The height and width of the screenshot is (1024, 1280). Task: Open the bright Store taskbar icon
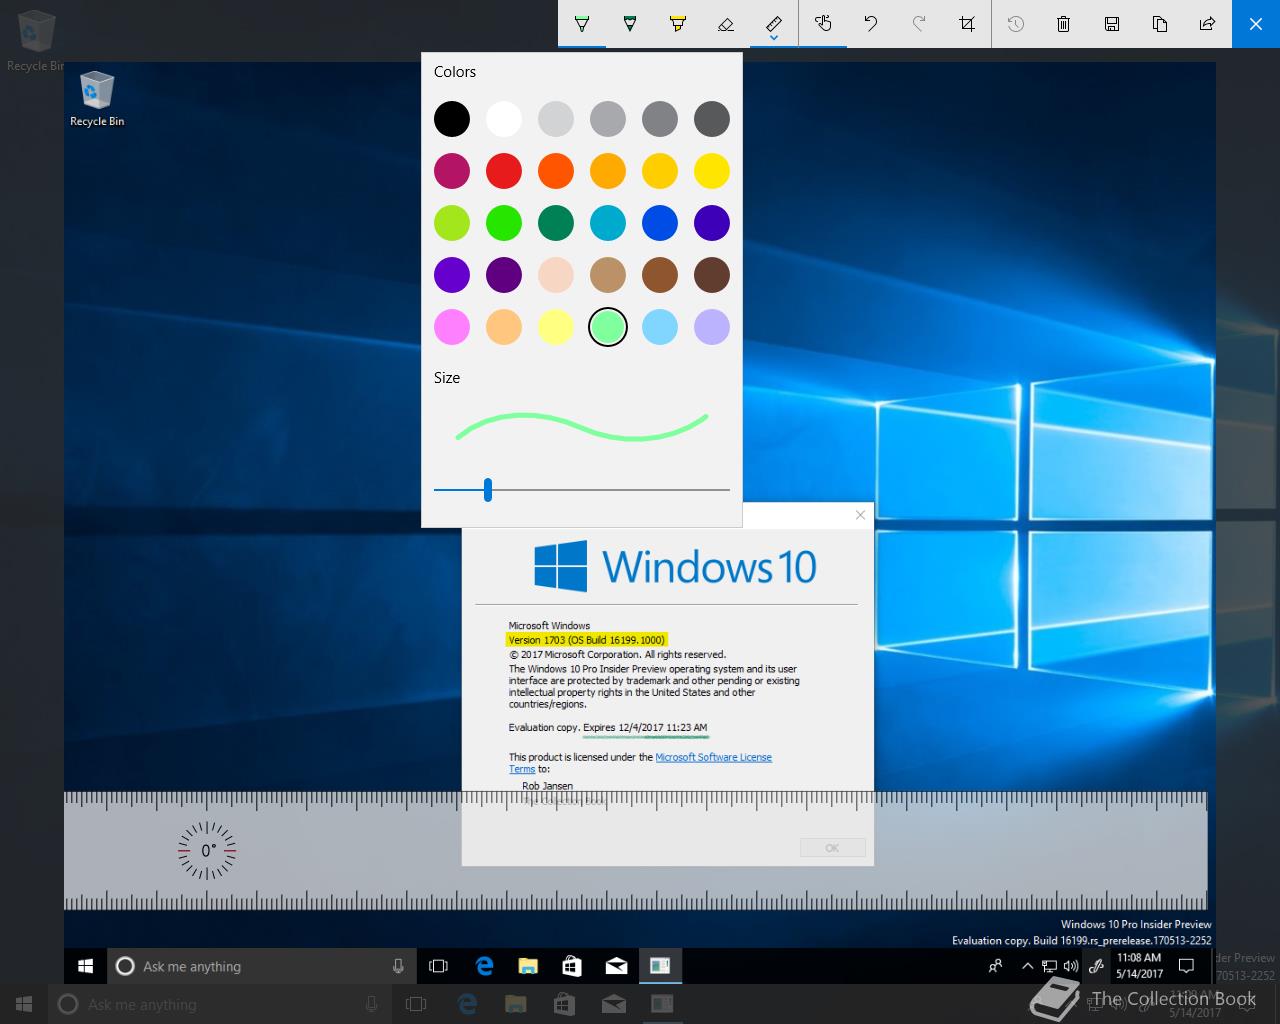coord(572,966)
